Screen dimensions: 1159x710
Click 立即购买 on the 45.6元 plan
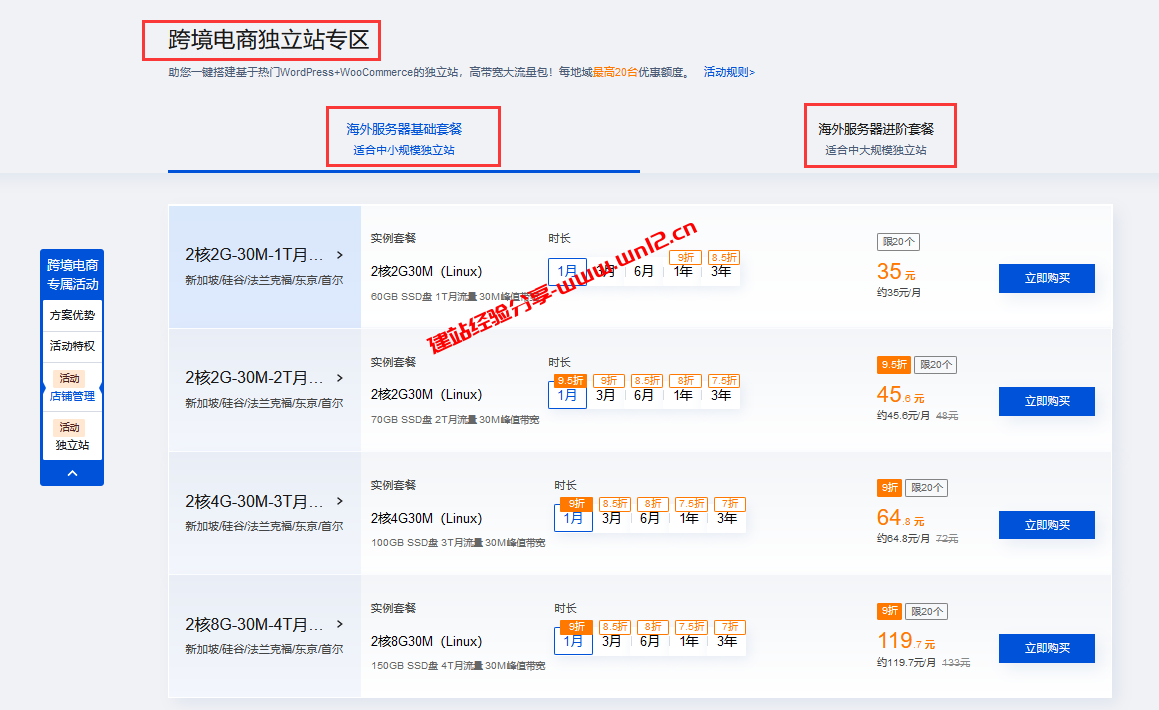click(x=1046, y=401)
